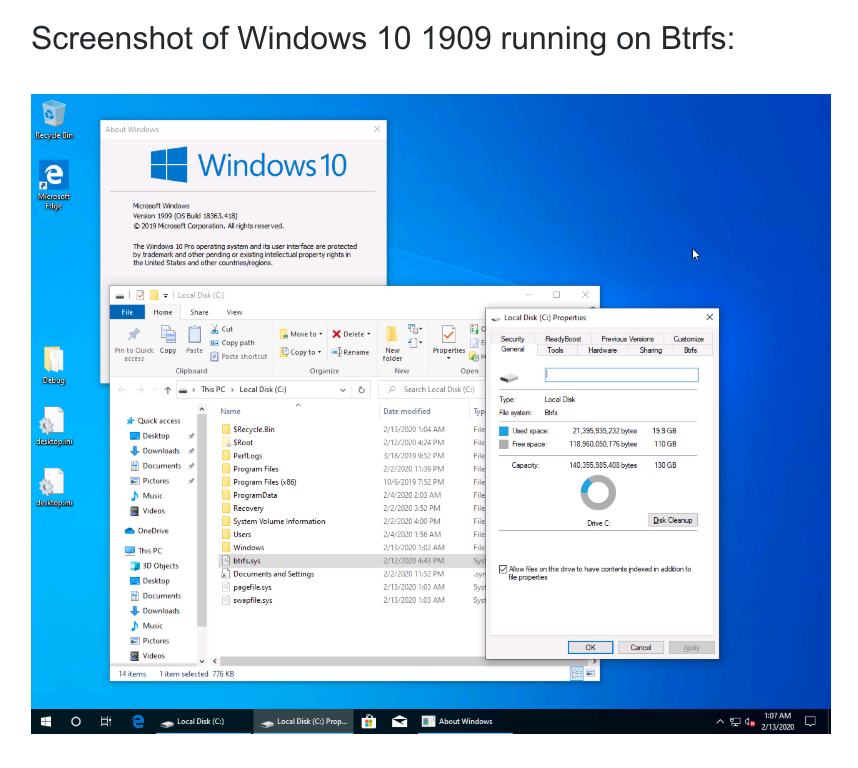
Task: Open the Action Center notification icon
Action: [x=810, y=722]
